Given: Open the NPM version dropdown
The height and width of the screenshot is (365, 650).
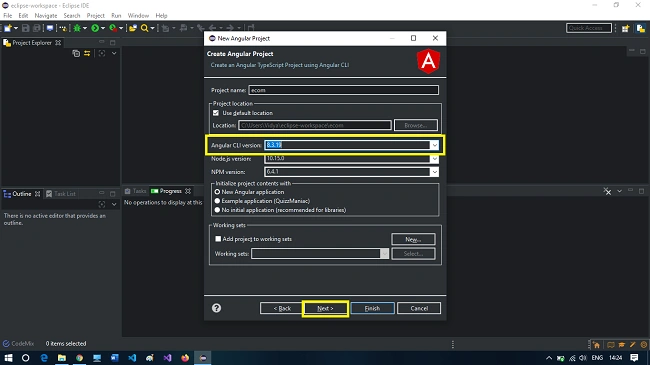Looking at the screenshot, I should click(434, 172).
